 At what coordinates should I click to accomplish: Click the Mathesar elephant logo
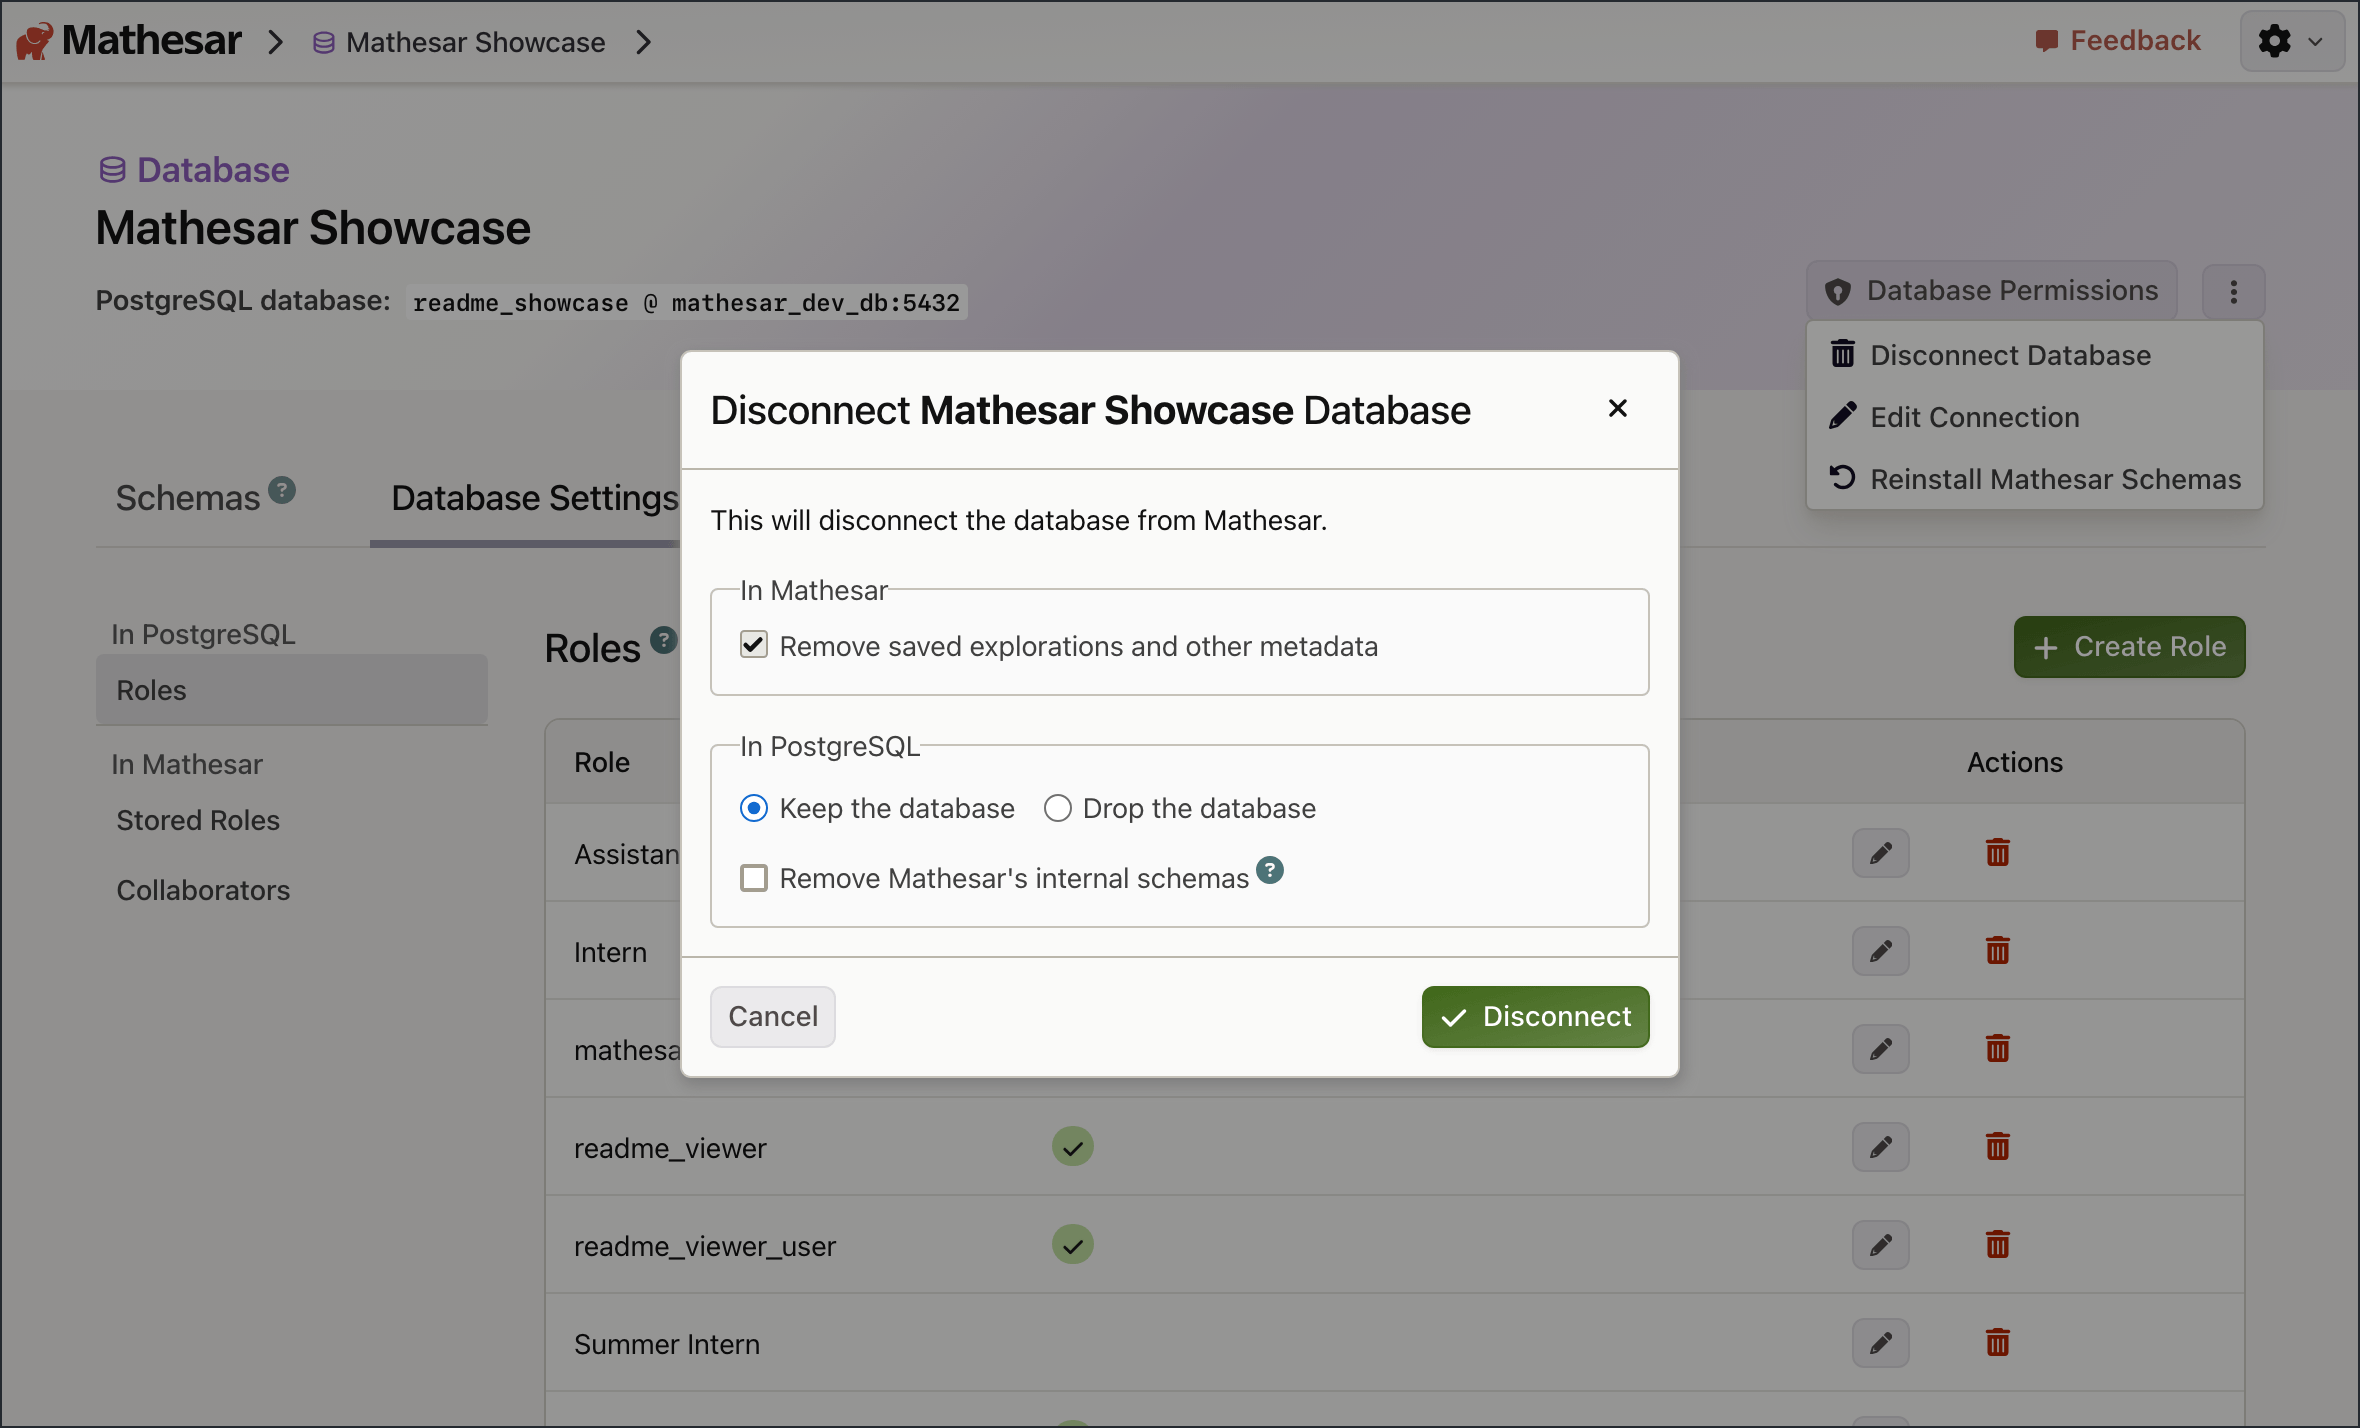pos(34,41)
